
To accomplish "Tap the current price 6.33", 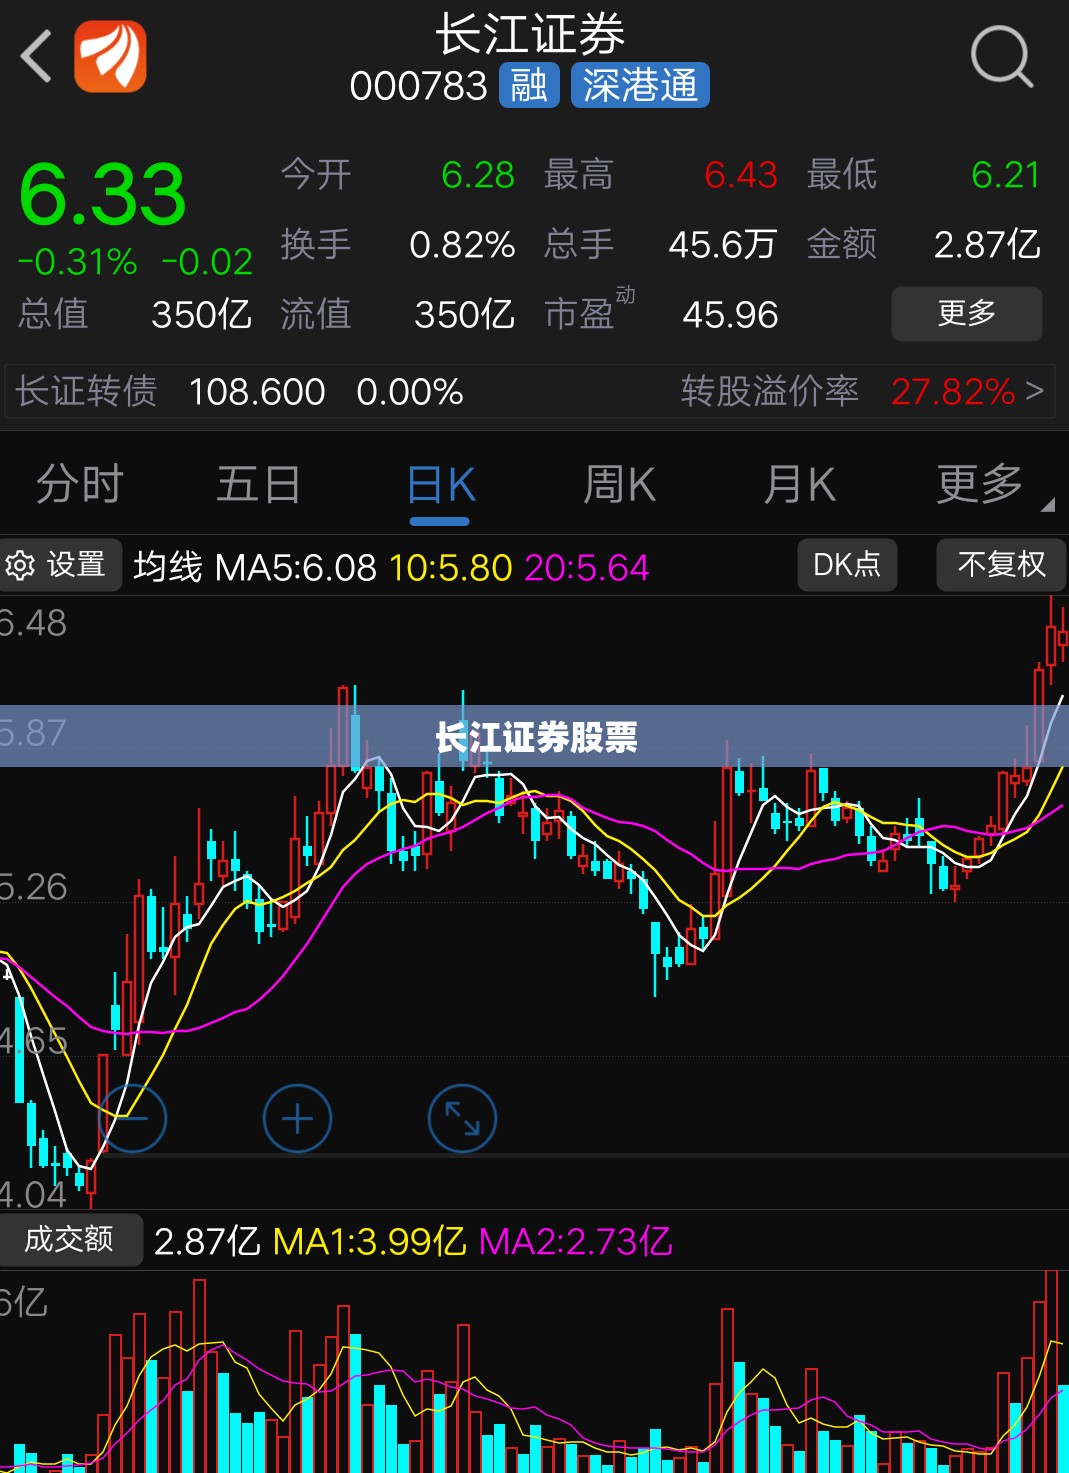I will click(x=103, y=195).
